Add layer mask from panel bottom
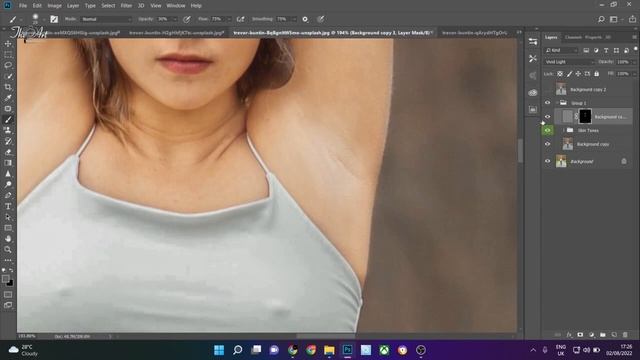Viewport: 640px width, 360px height. pyautogui.click(x=580, y=335)
